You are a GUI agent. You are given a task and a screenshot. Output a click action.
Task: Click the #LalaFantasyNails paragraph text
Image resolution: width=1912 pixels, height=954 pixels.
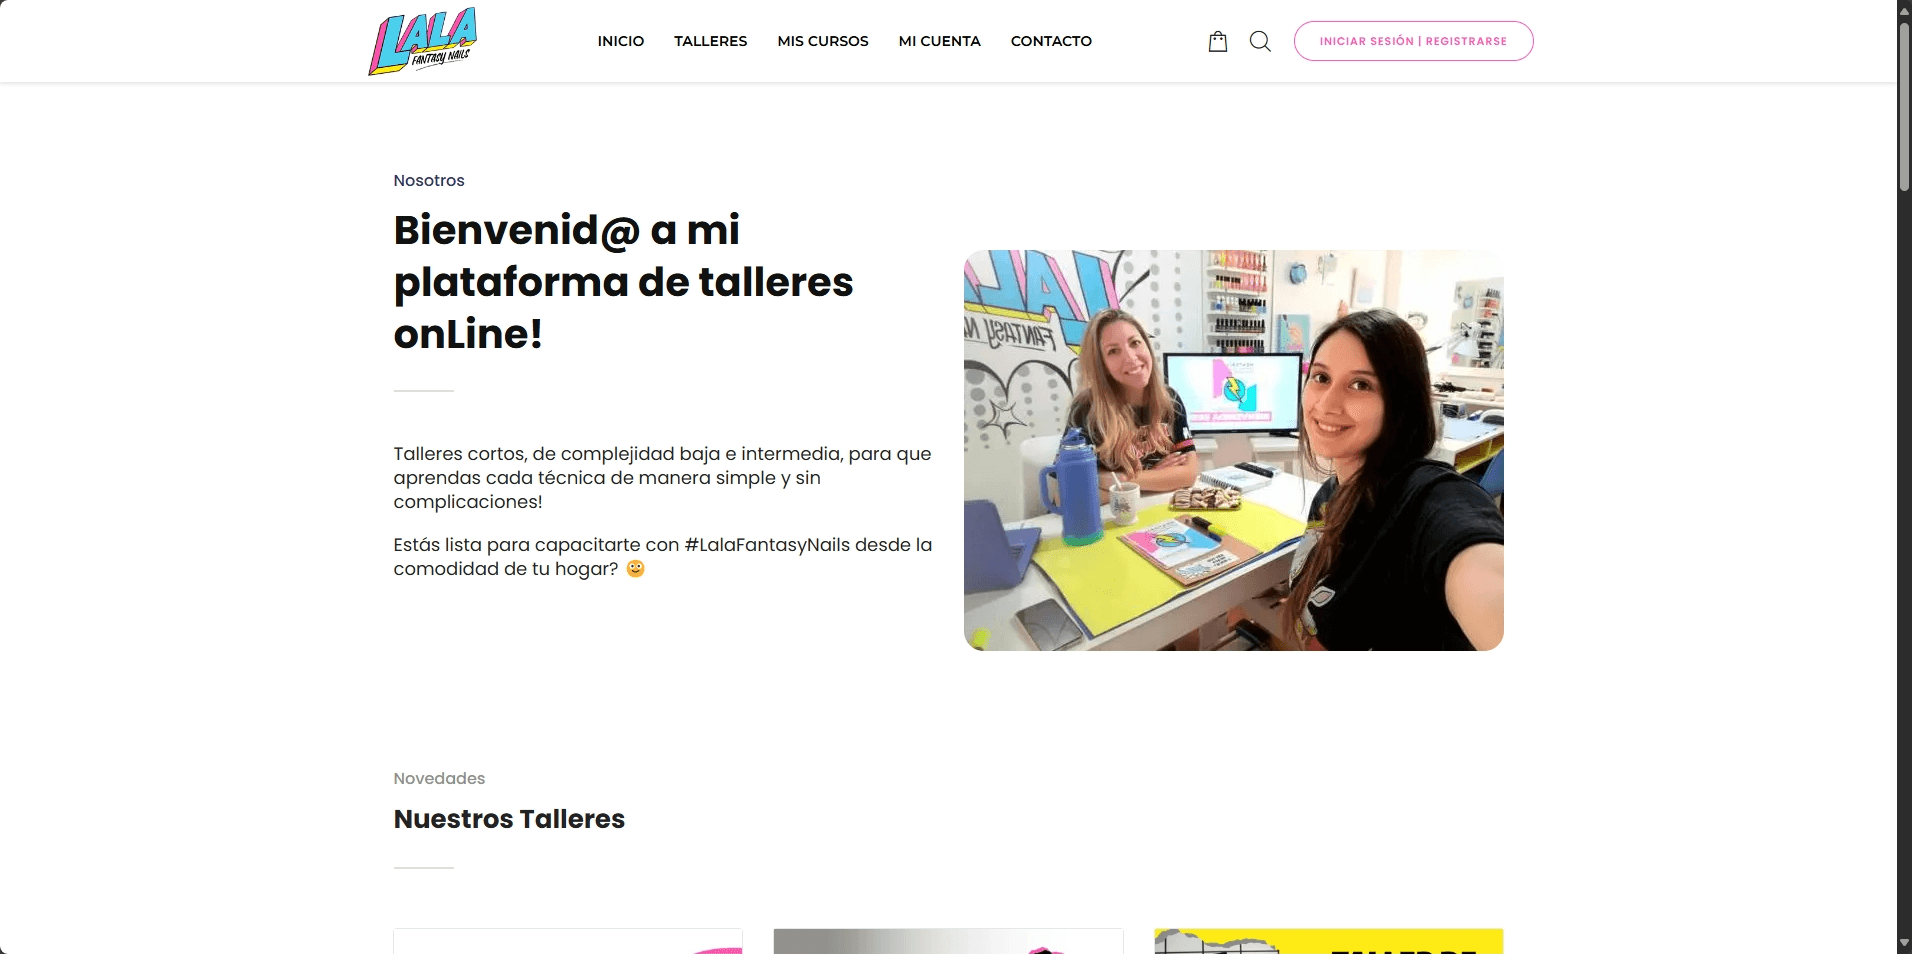(662, 557)
